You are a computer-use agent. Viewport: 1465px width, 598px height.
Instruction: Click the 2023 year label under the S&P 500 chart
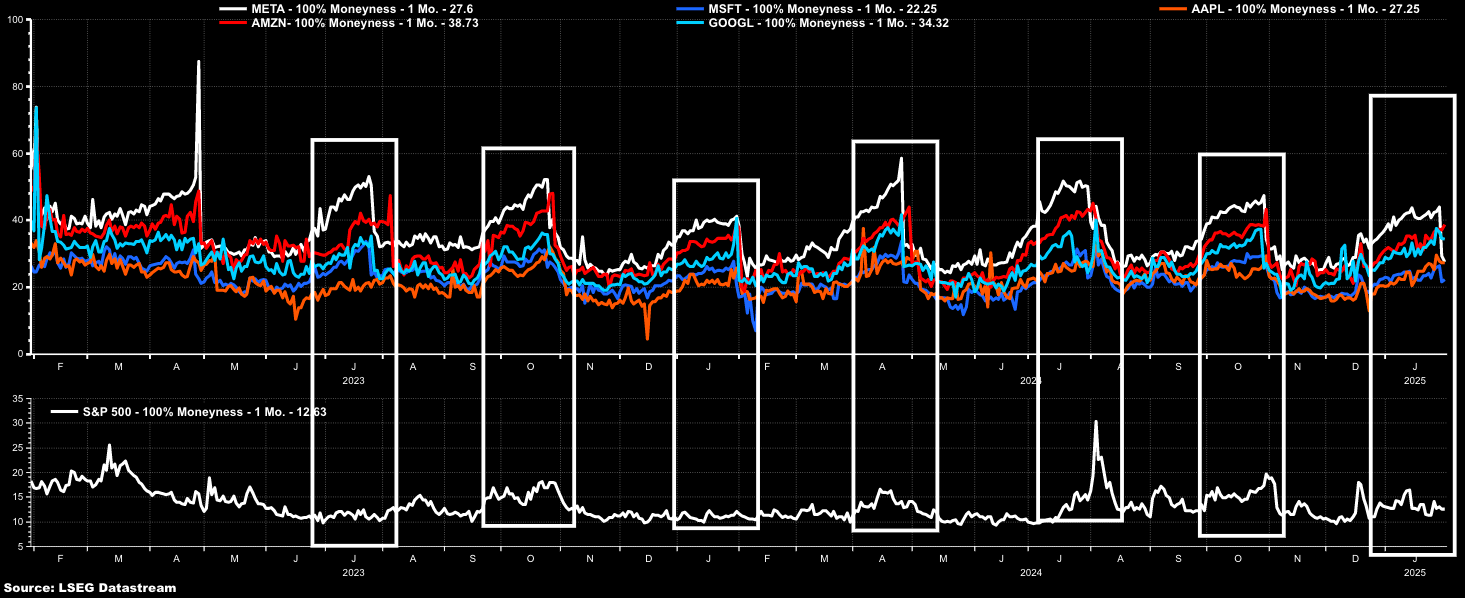[354, 574]
